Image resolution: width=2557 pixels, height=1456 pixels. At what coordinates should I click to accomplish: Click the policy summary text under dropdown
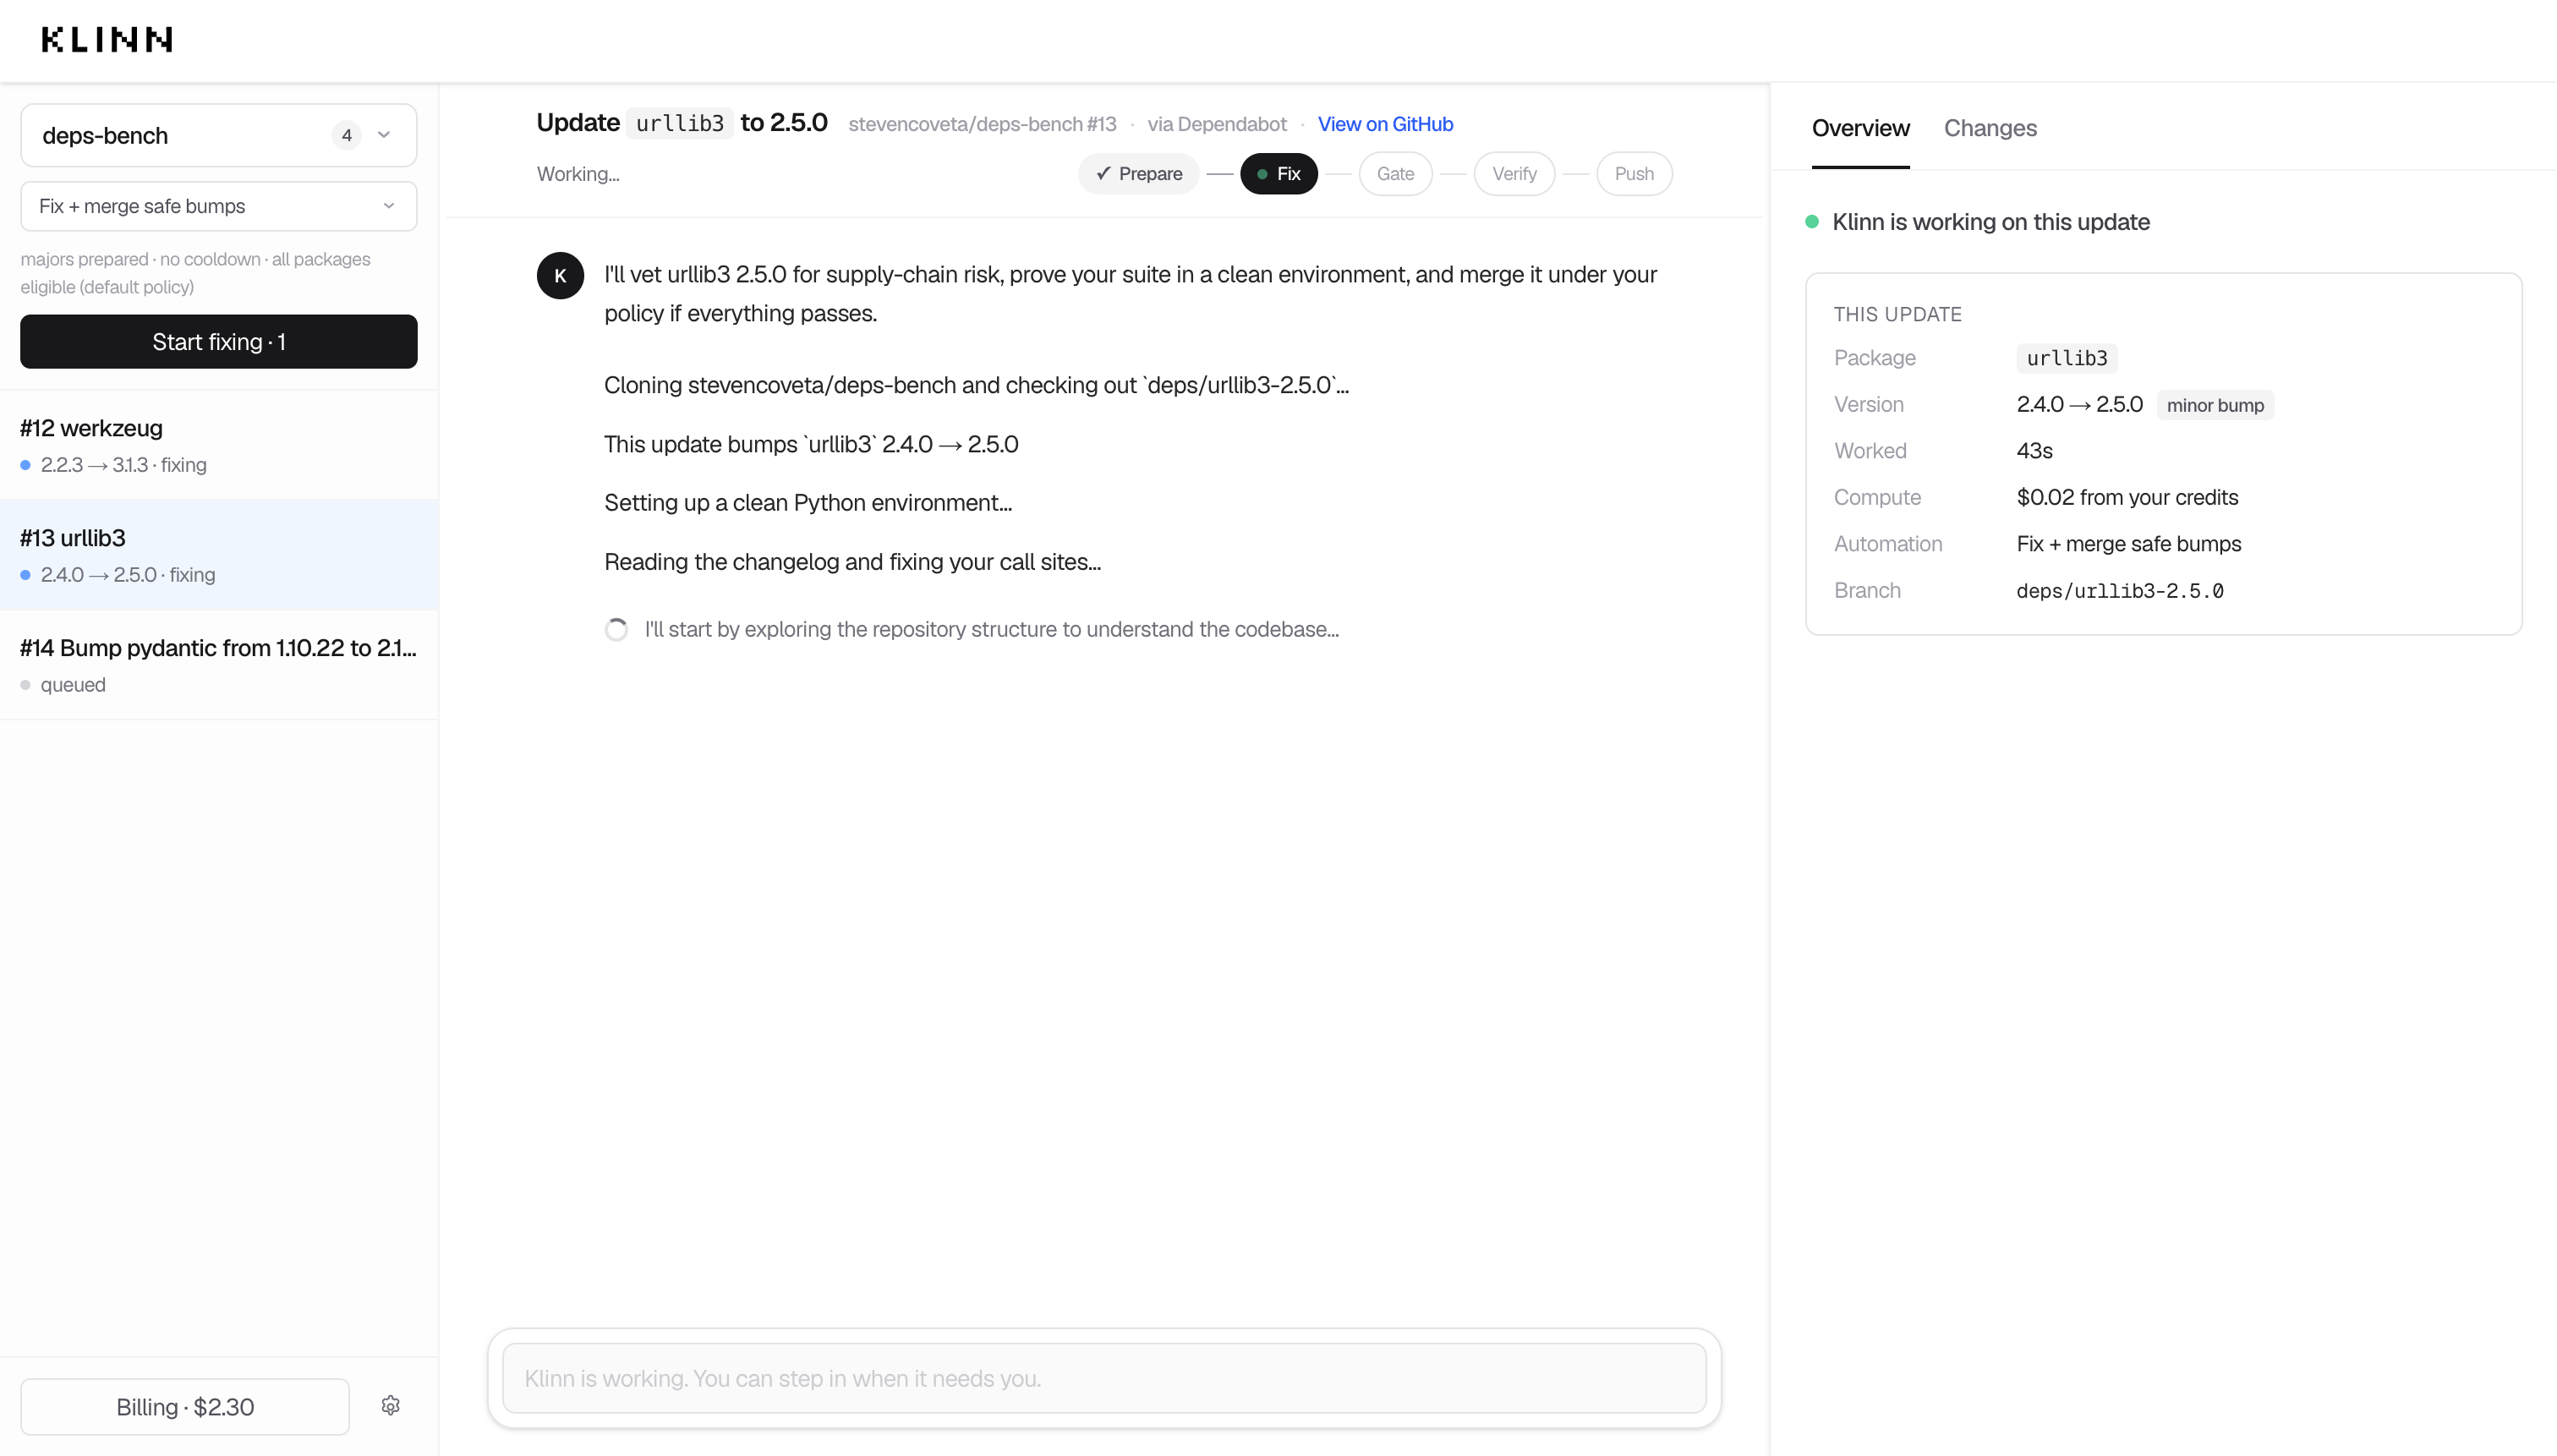point(195,273)
